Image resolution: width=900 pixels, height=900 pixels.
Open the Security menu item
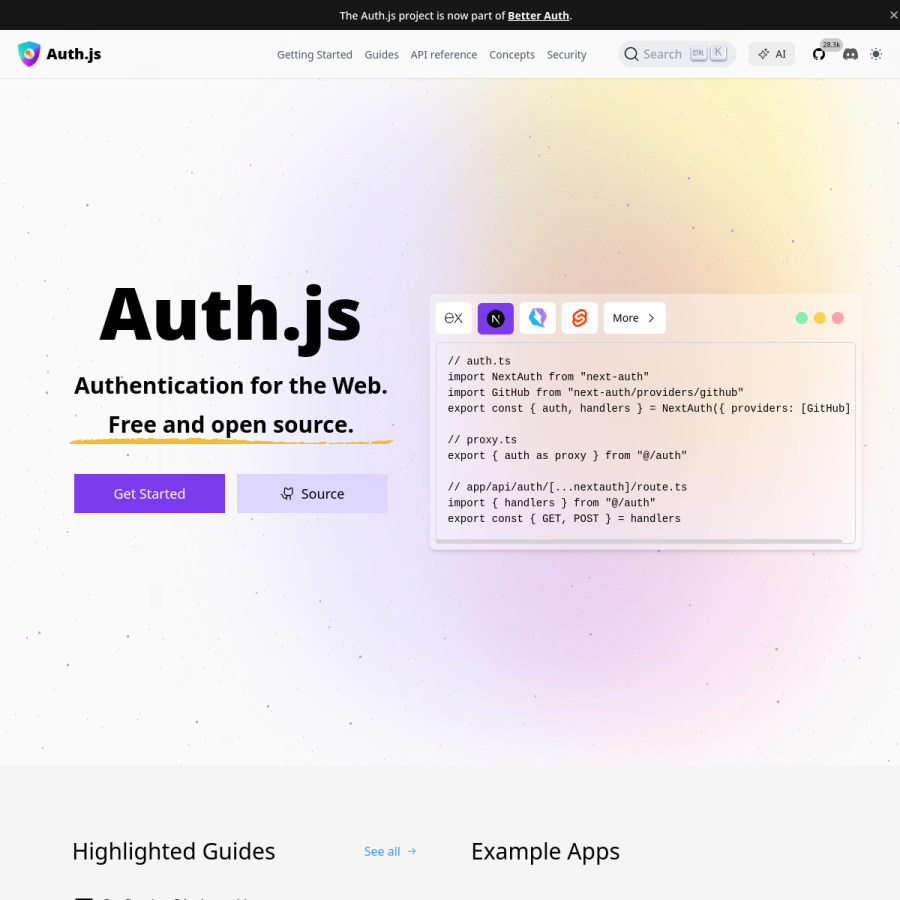(566, 55)
